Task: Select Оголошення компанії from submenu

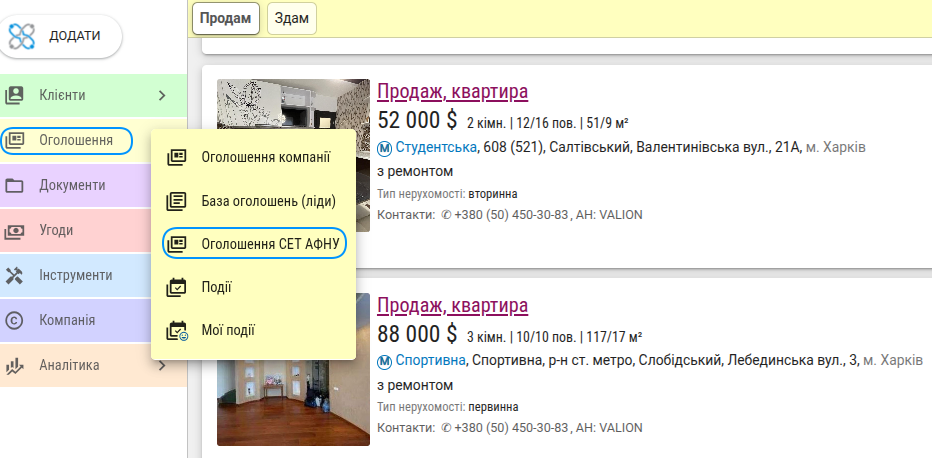Action: pos(265,157)
